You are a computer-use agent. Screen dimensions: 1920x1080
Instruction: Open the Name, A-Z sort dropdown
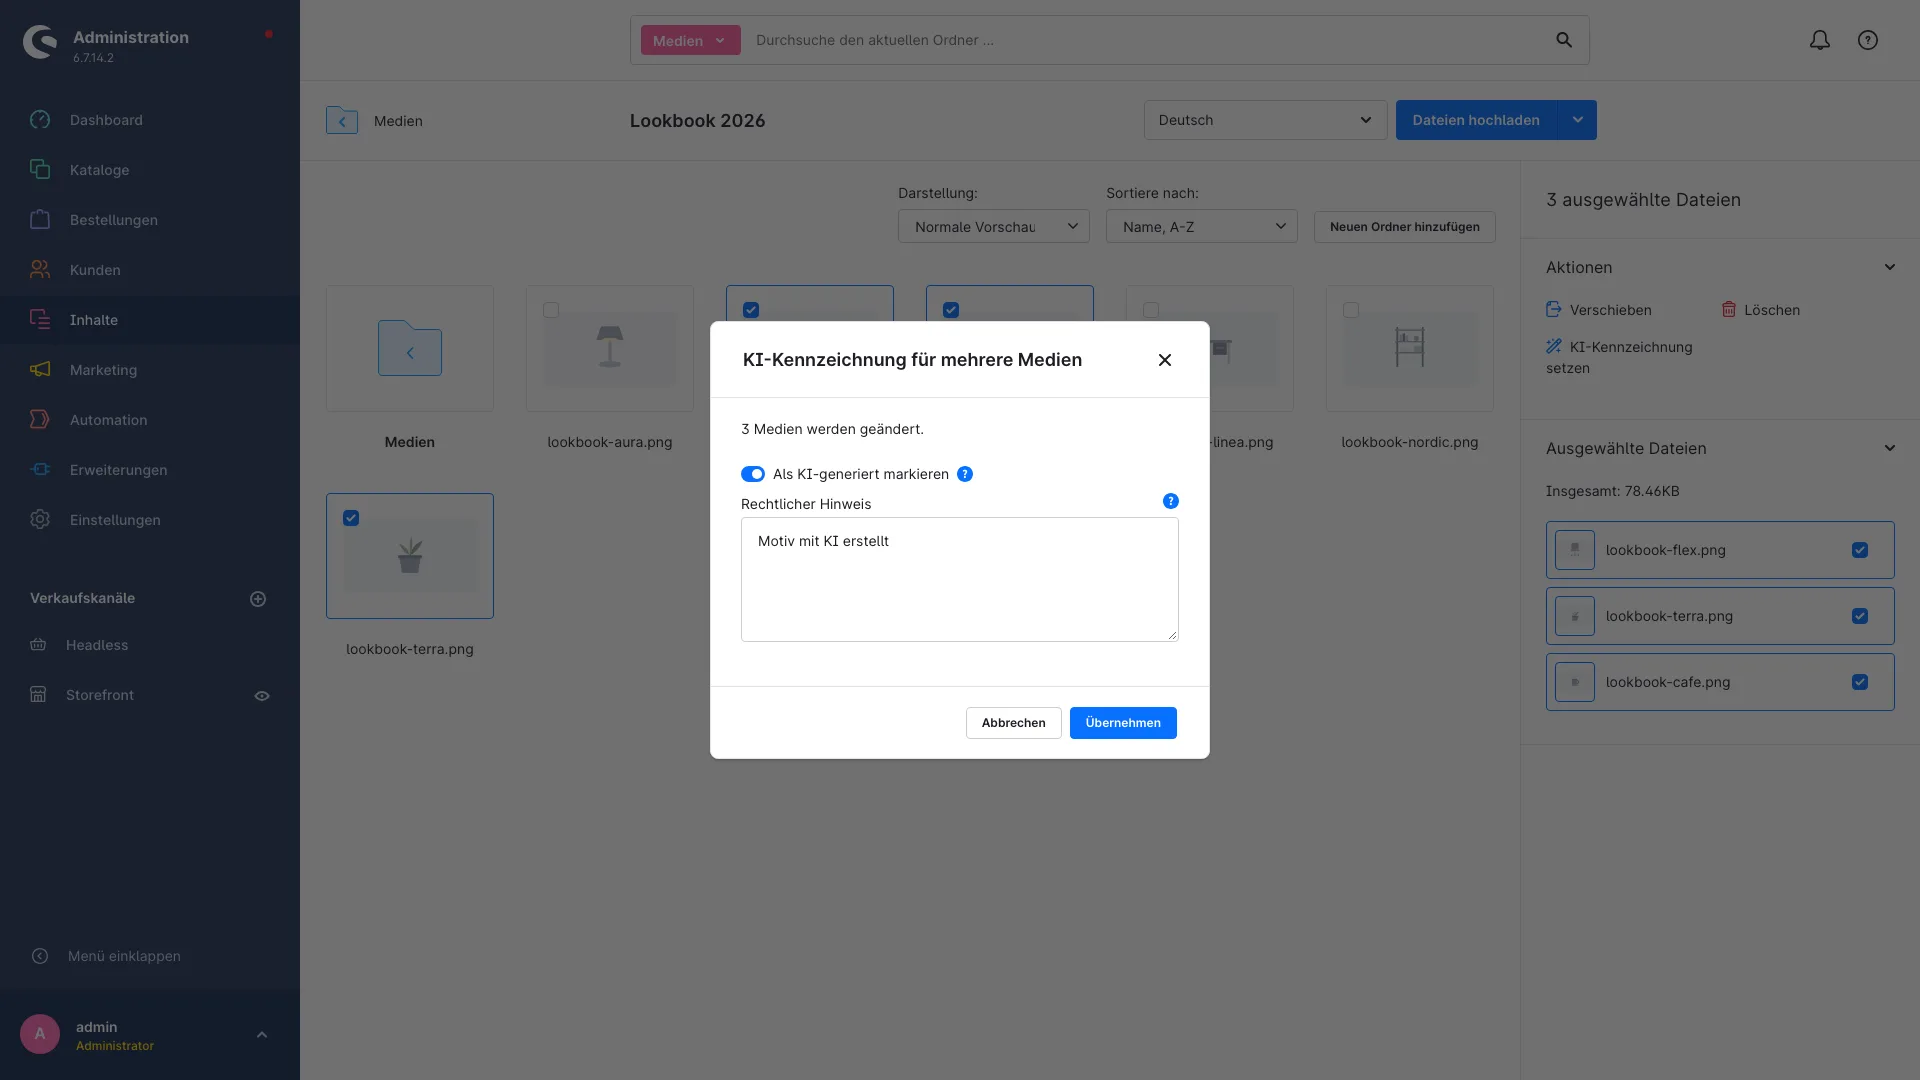click(x=1202, y=227)
